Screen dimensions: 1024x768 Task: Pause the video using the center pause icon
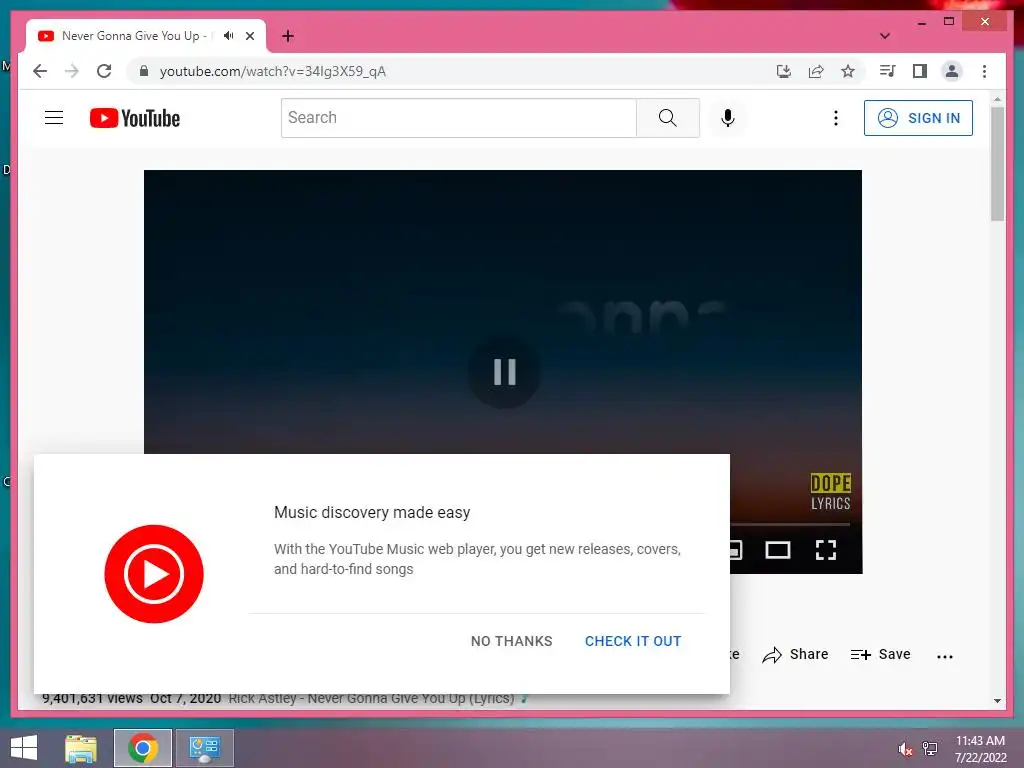[x=504, y=372]
